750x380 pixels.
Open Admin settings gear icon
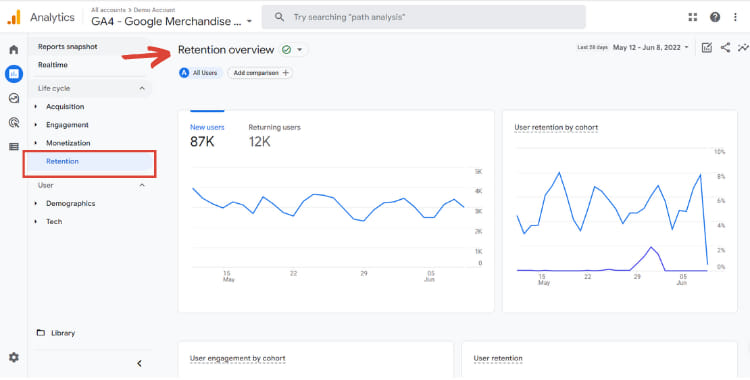point(14,358)
